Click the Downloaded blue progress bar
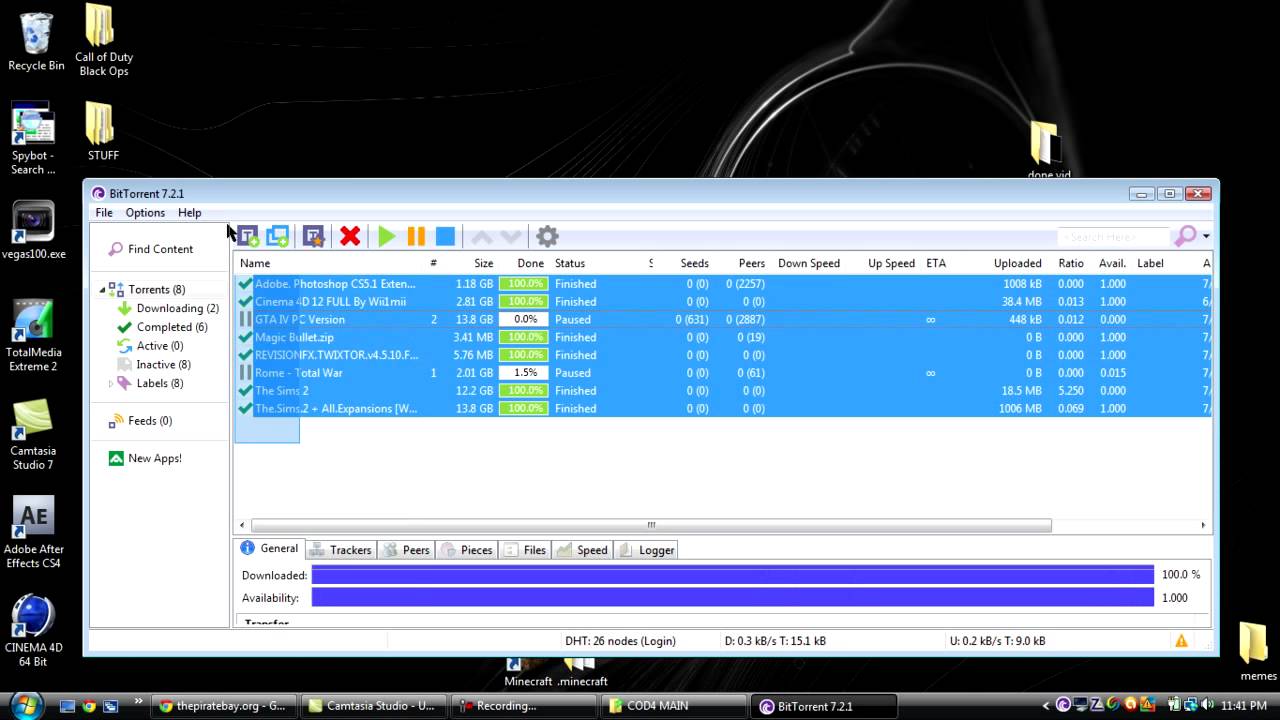The width and height of the screenshot is (1280, 720). 732,575
